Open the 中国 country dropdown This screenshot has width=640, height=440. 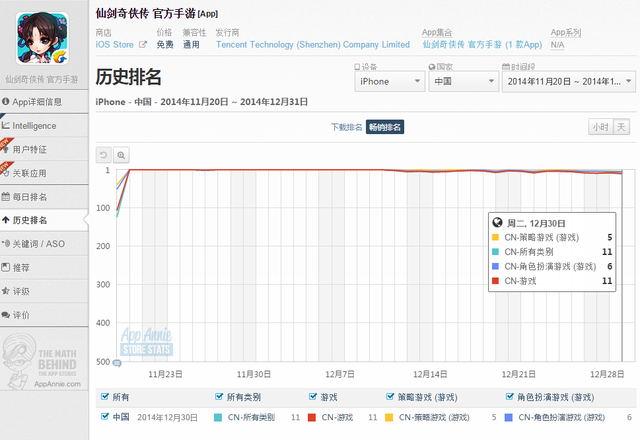click(463, 82)
